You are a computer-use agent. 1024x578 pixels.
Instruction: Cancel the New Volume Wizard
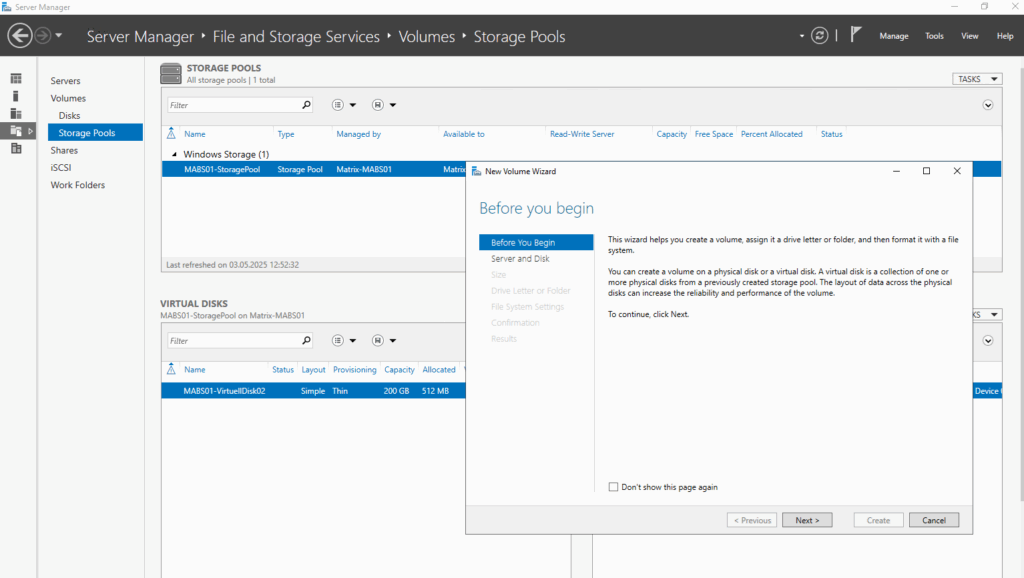pyautogui.click(x=934, y=520)
